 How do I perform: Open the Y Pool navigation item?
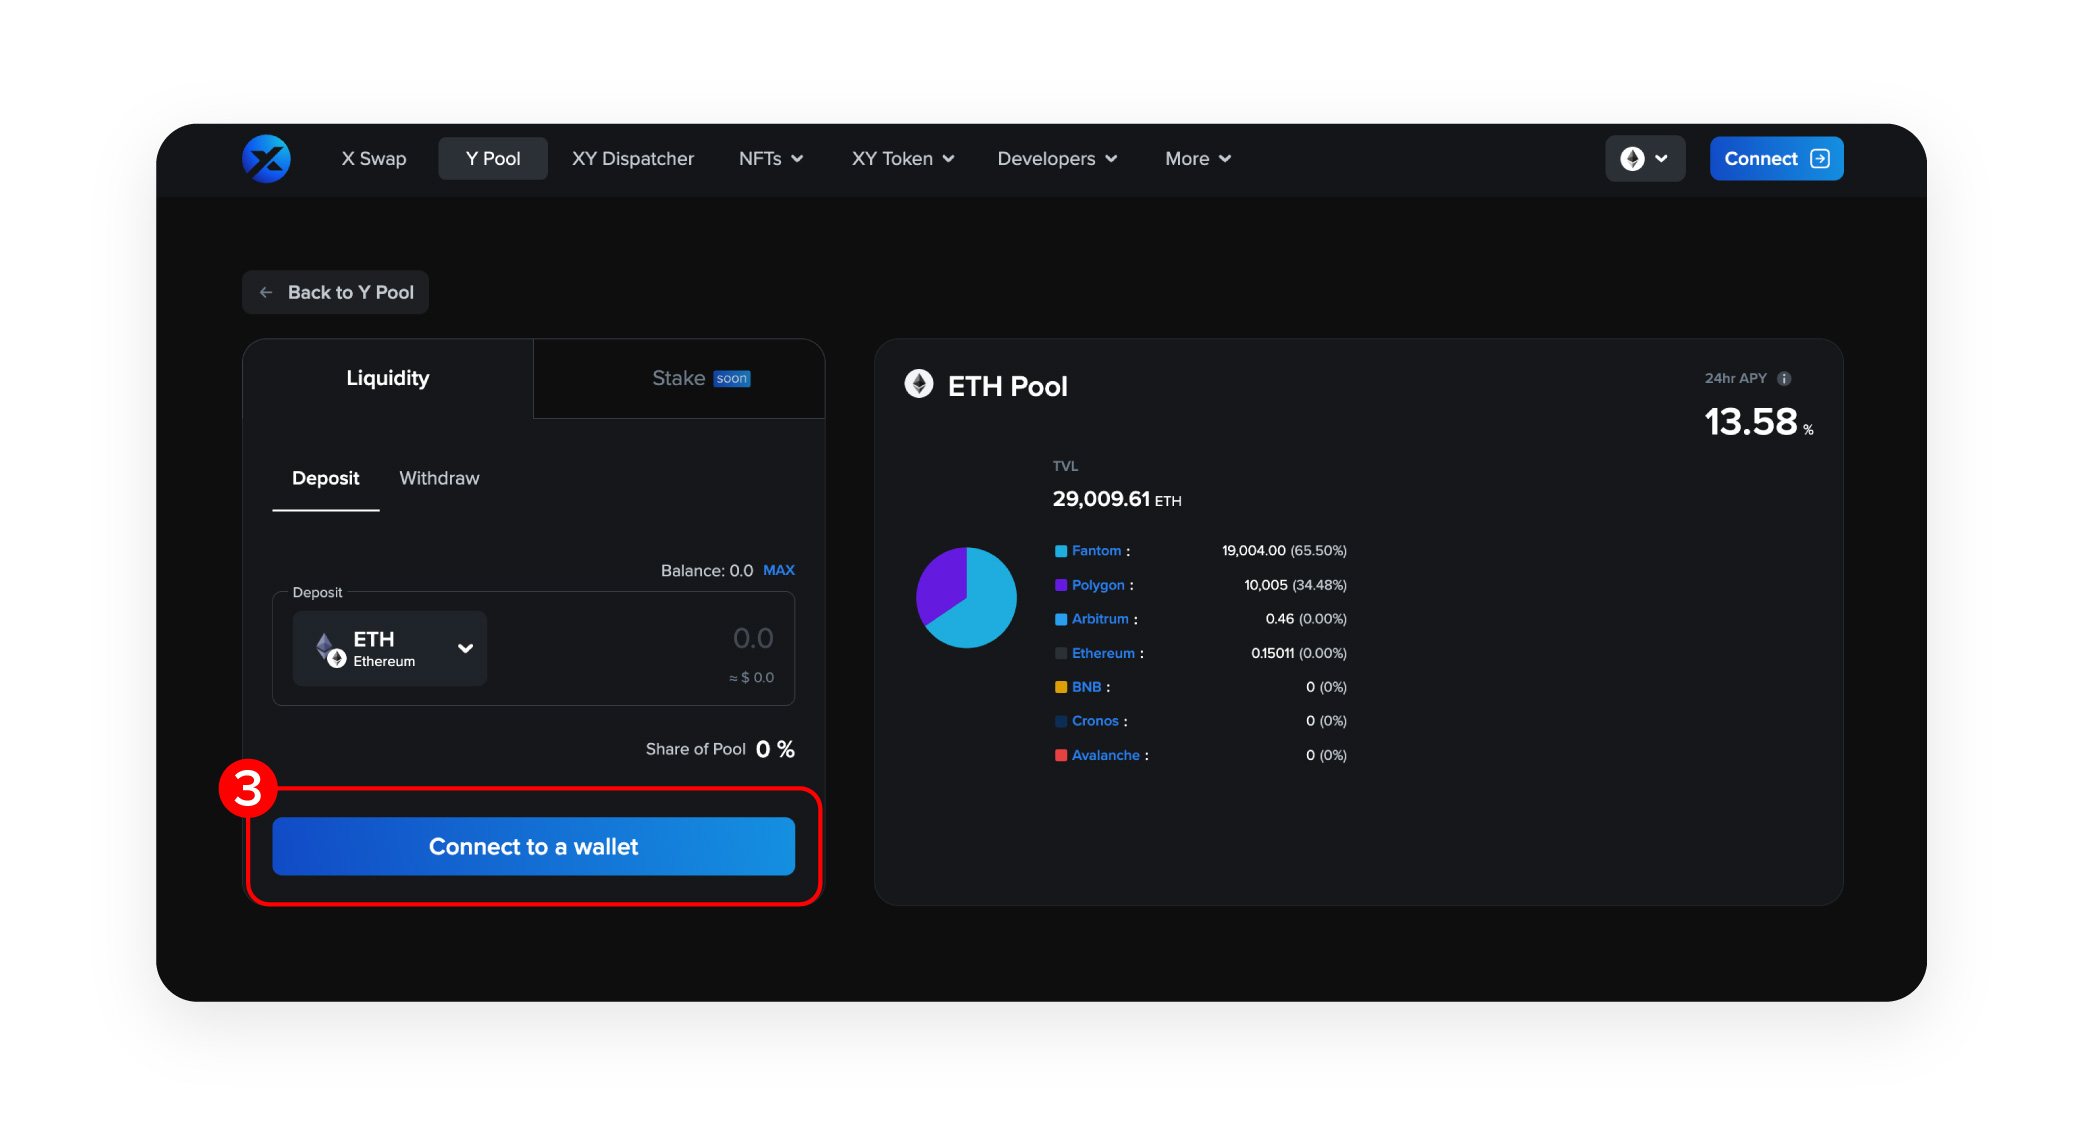[492, 158]
